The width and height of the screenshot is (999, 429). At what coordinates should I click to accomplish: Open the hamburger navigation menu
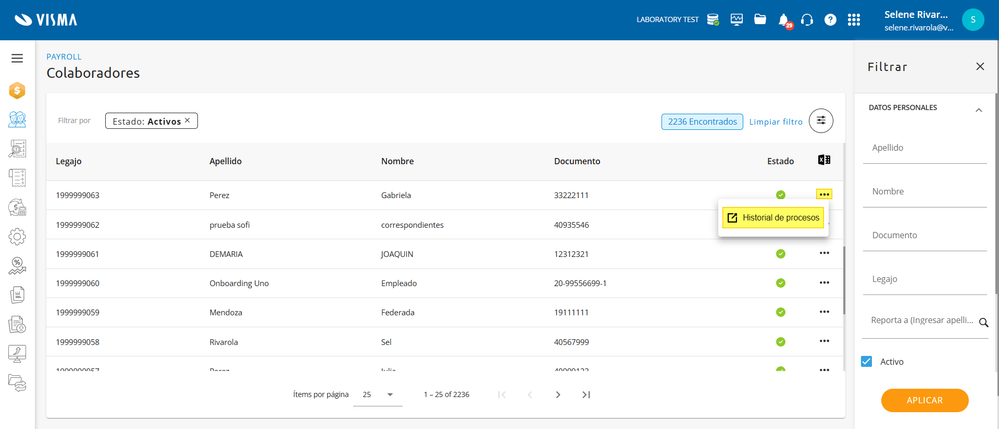[x=17, y=59]
